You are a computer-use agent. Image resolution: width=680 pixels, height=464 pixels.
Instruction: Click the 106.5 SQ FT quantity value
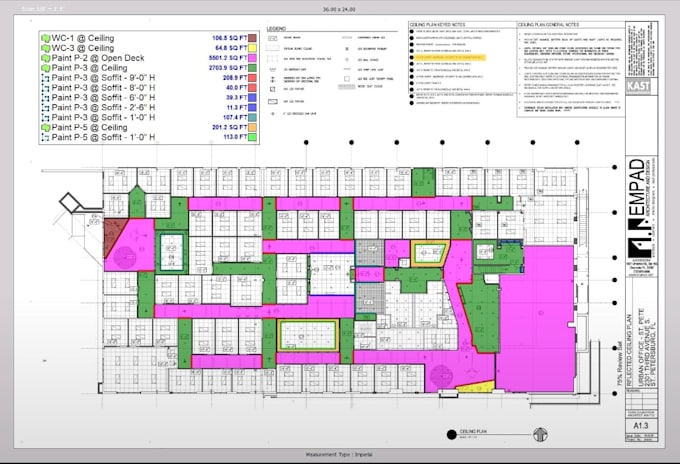tap(229, 38)
